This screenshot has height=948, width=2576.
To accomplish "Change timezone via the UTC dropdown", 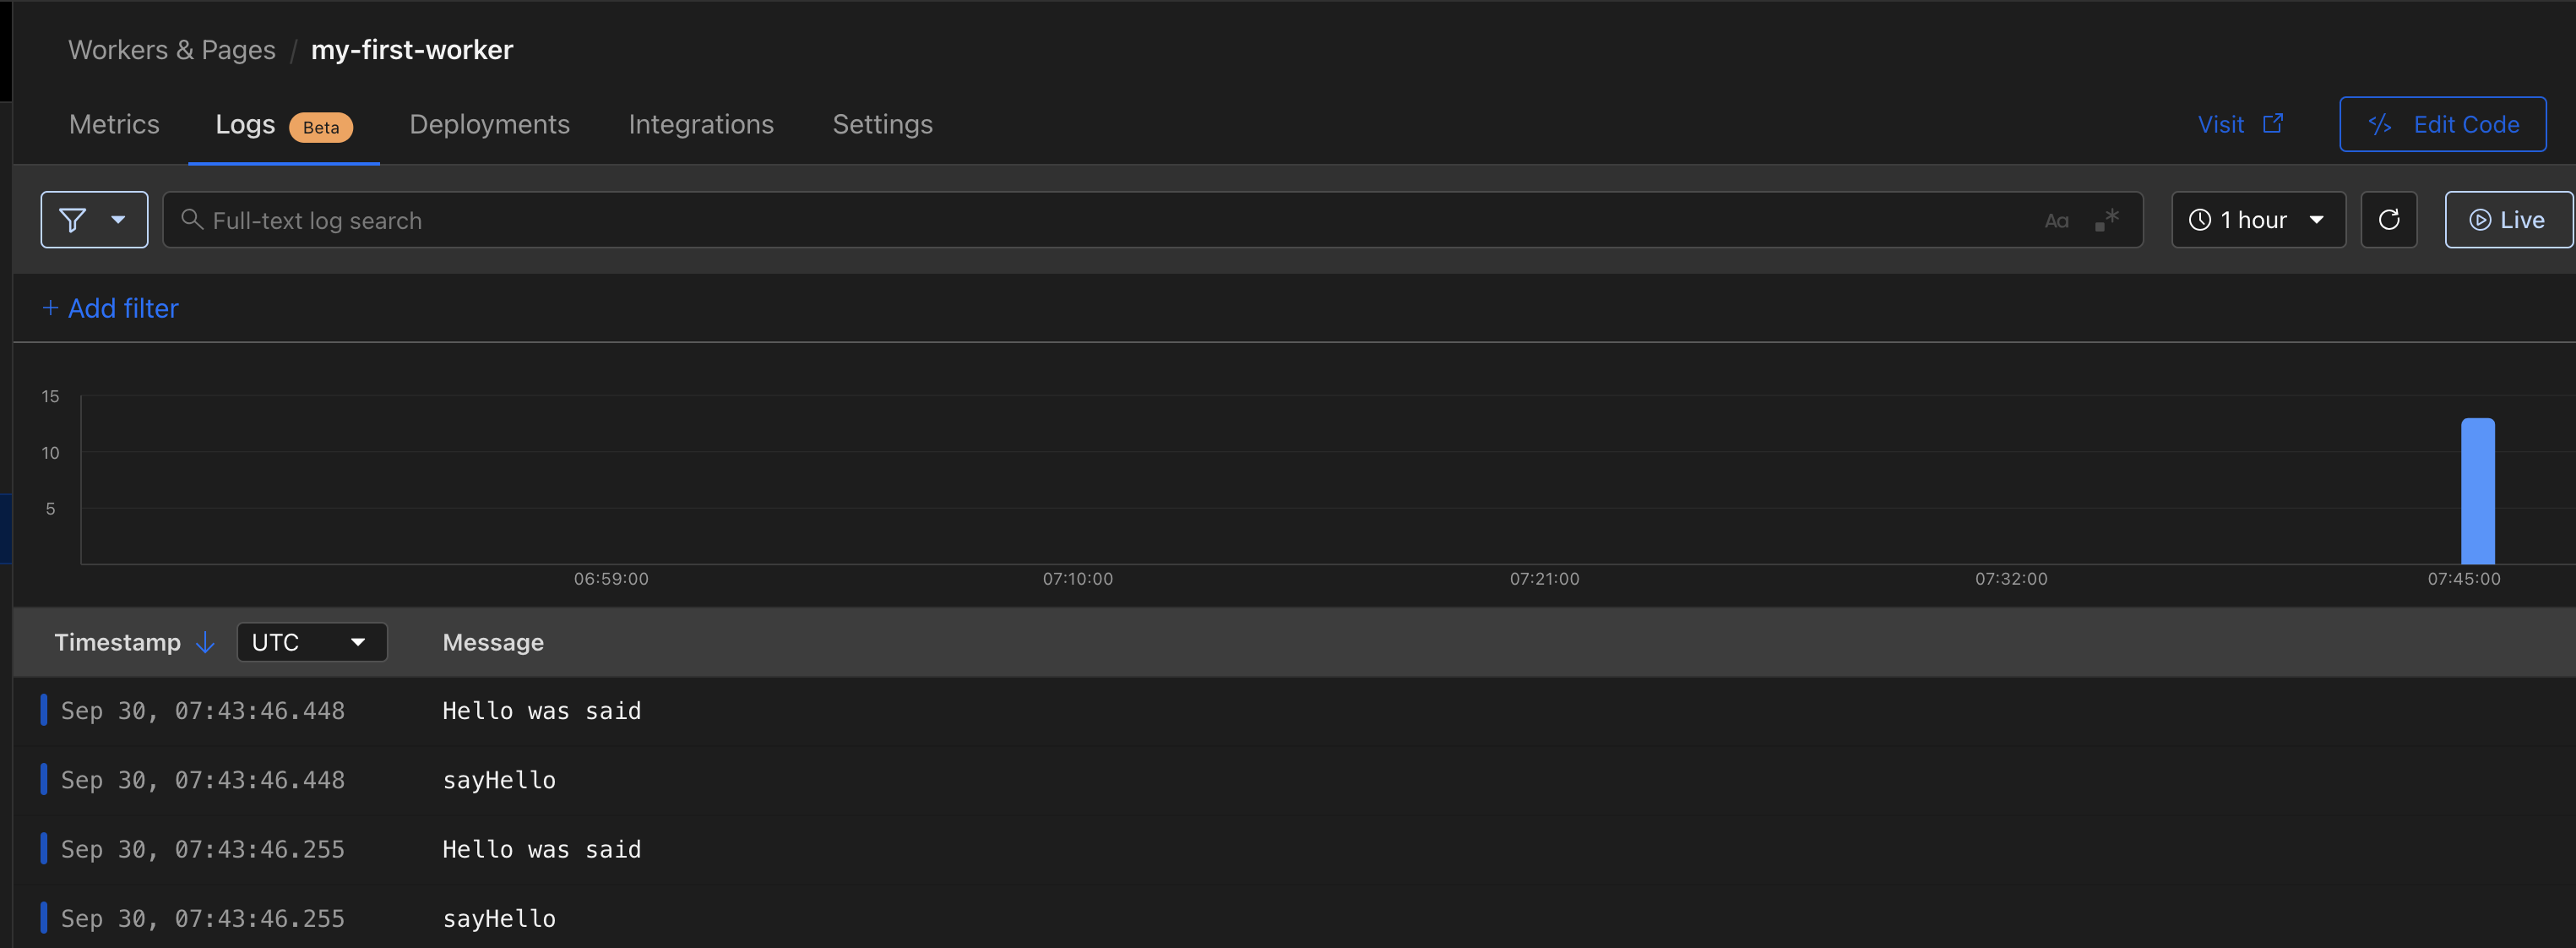I will [311, 642].
